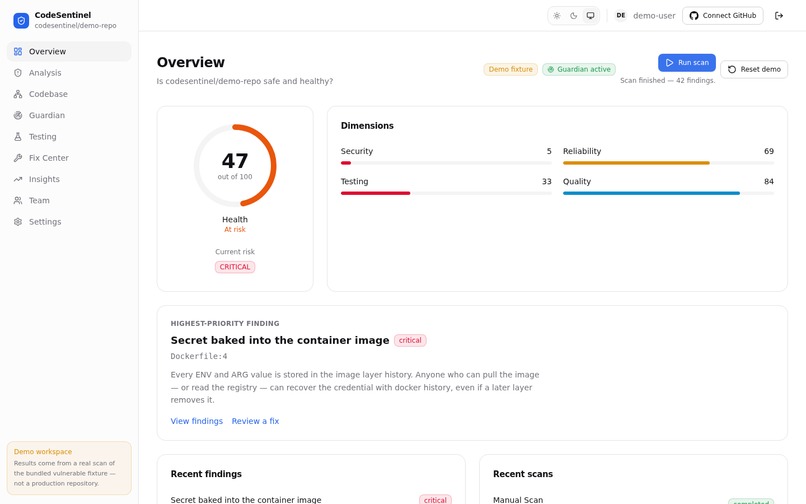
Task: Click the 'Secret baked into the container image' heading
Action: pos(280,340)
